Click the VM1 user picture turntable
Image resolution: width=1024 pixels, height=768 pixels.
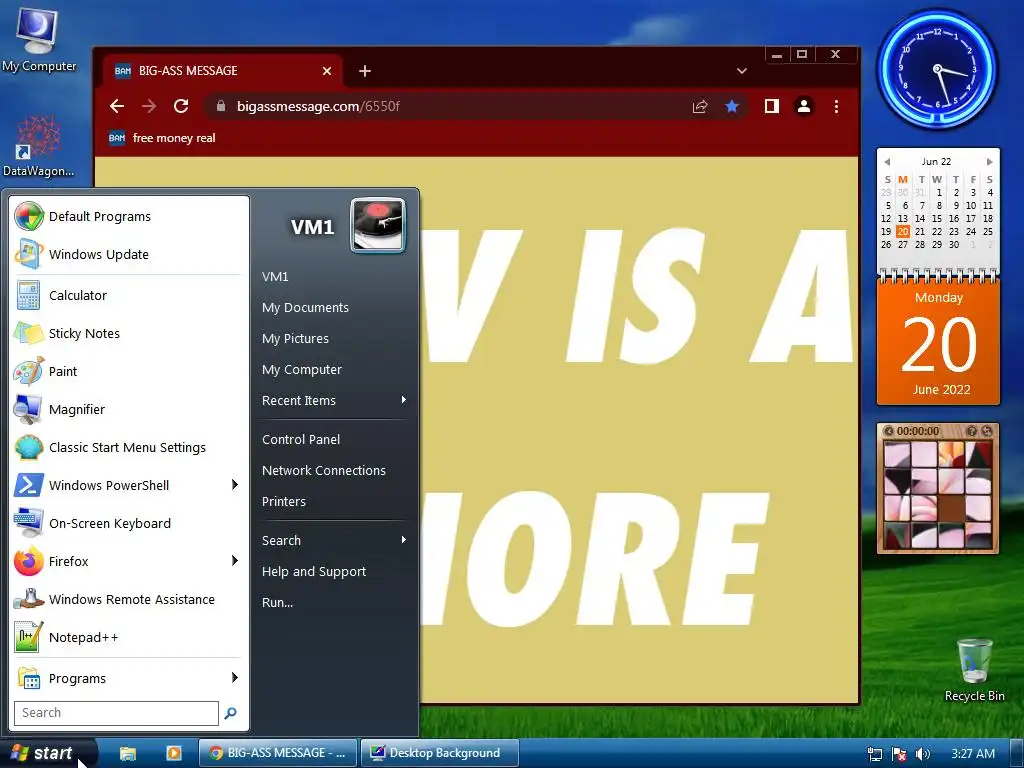(x=377, y=225)
